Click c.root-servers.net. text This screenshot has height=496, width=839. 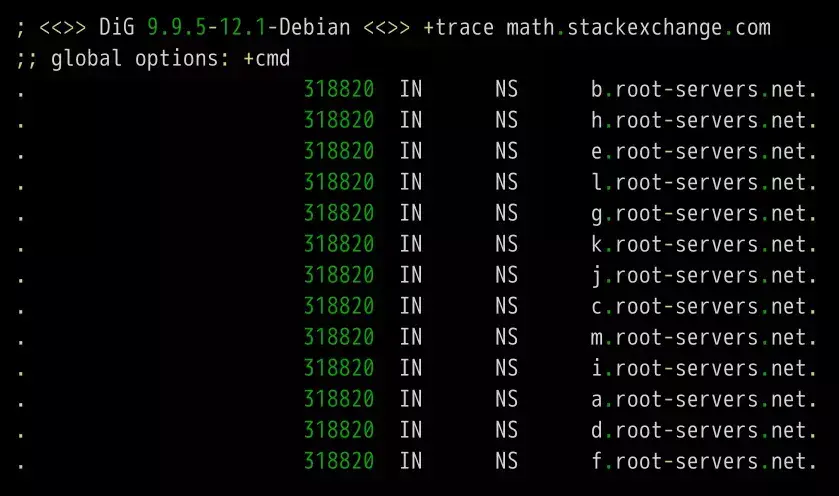(704, 307)
